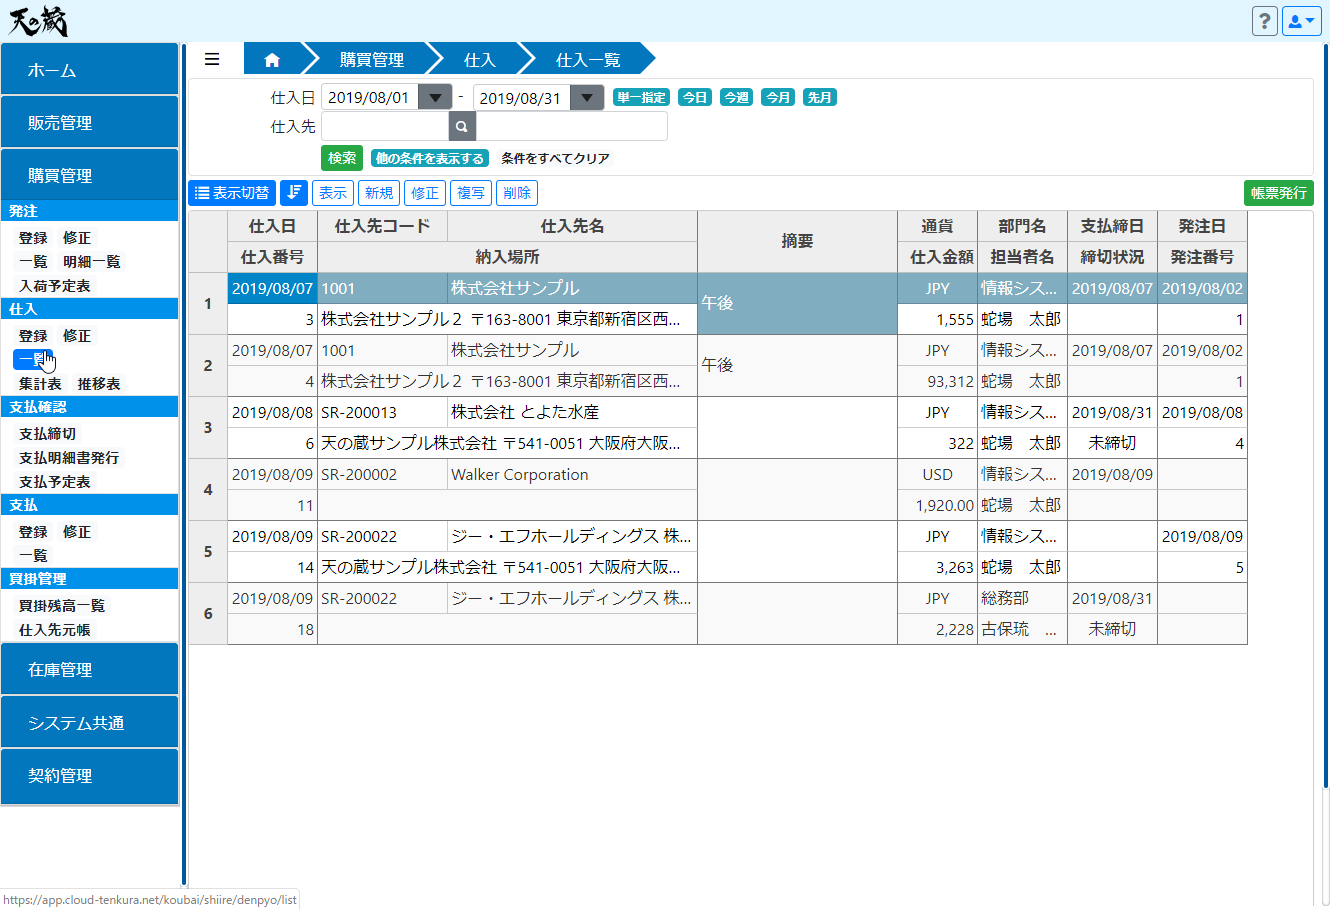
Task: Click the 仕入先 name field
Action: [x=572, y=127]
